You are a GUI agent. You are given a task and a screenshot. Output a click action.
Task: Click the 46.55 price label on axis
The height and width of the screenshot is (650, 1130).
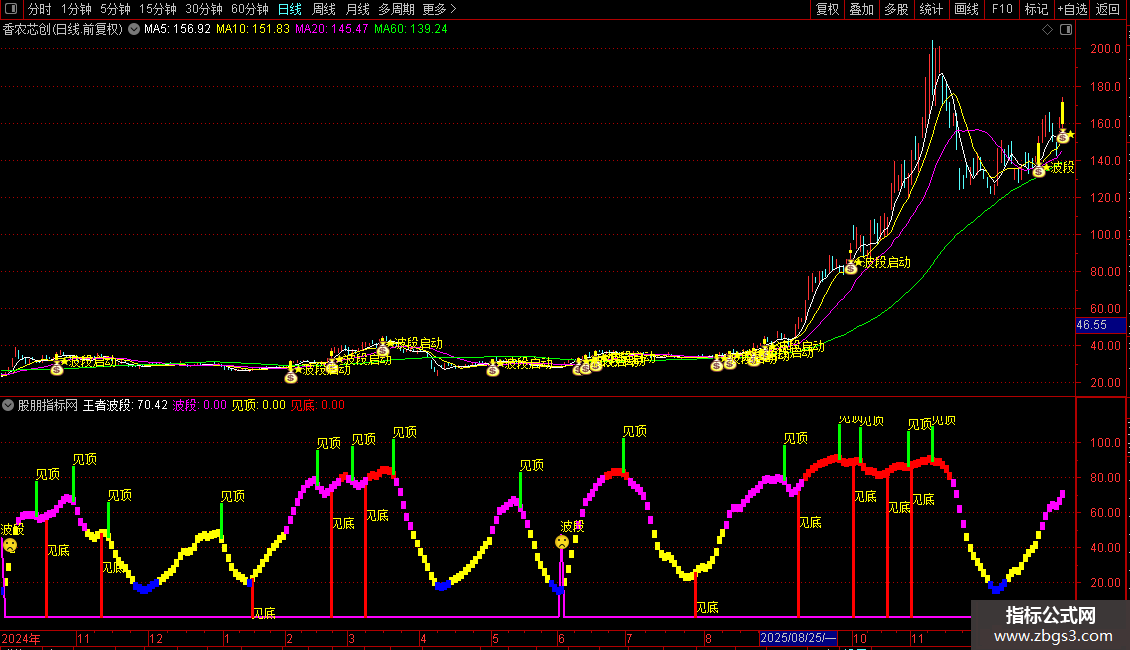pyautogui.click(x=1091, y=325)
